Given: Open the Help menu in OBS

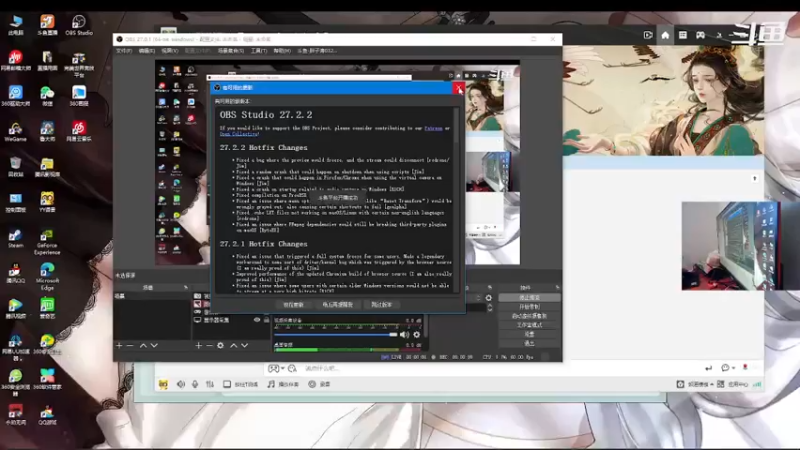Looking at the screenshot, I should (282, 51).
